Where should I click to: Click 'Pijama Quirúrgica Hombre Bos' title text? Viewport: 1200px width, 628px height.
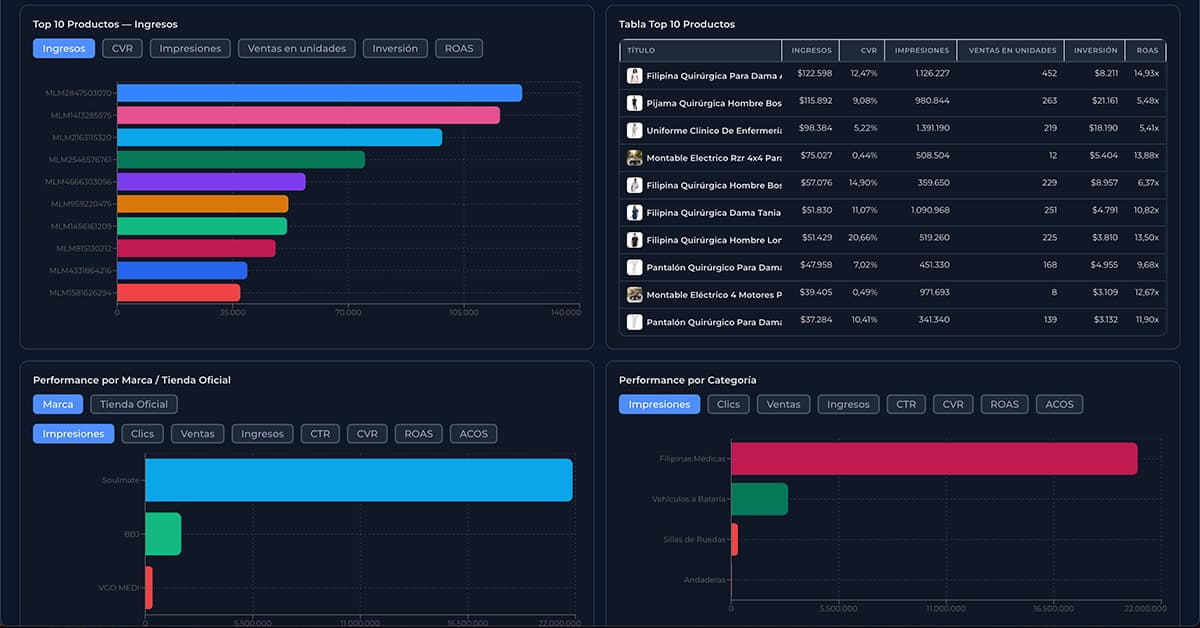(x=714, y=103)
